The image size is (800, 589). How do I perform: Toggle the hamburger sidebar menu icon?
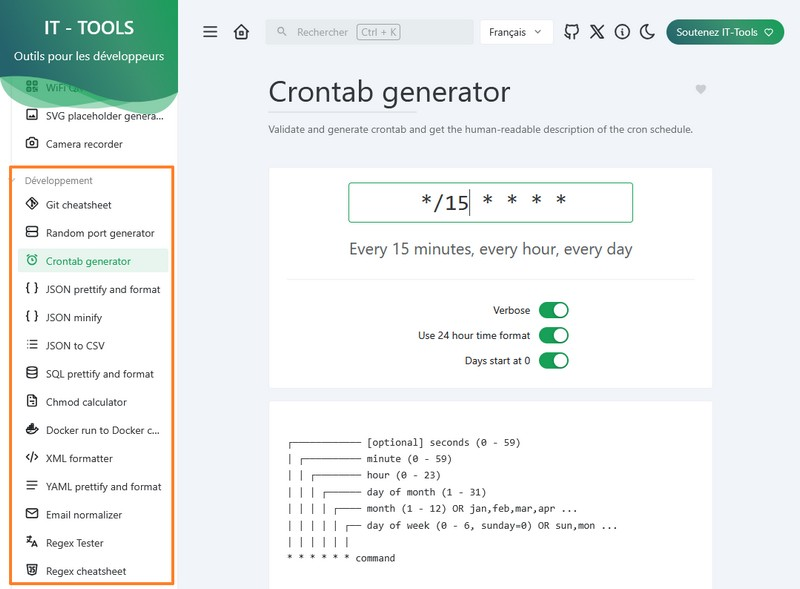(210, 32)
